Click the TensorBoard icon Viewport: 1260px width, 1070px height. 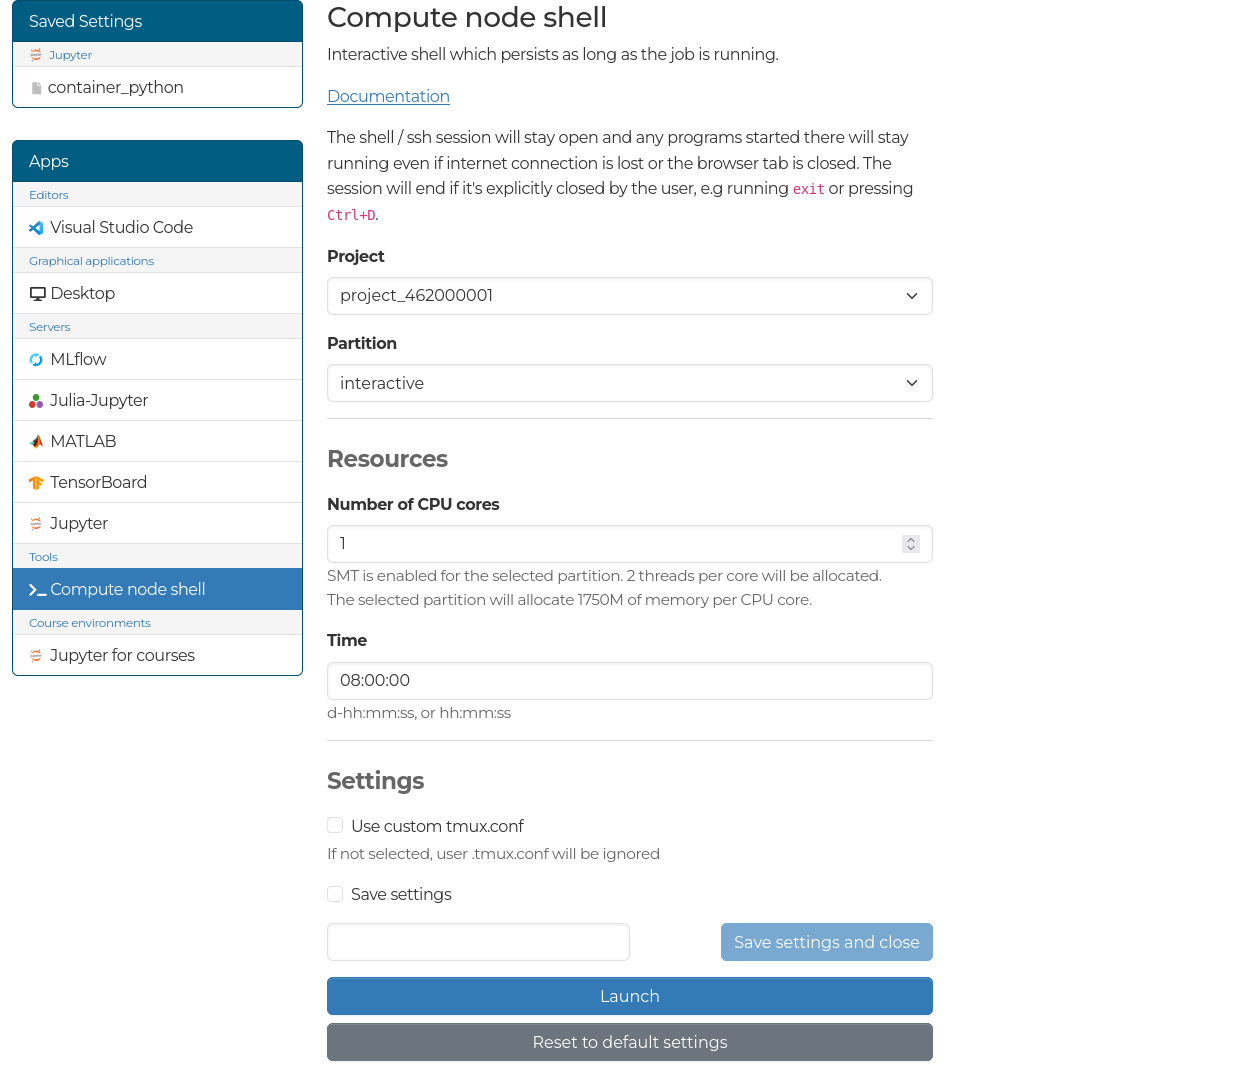click(x=35, y=481)
